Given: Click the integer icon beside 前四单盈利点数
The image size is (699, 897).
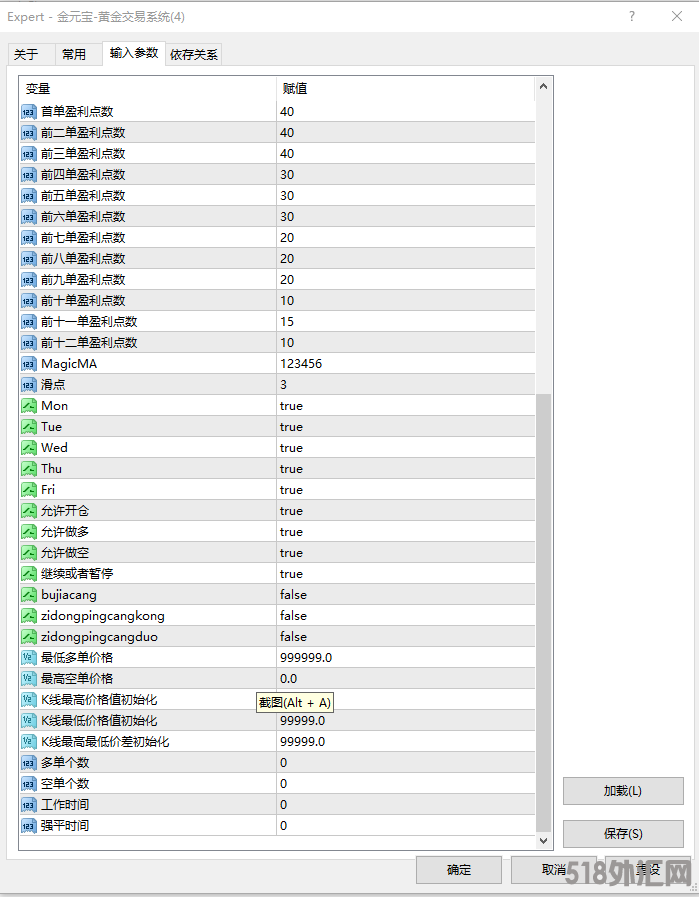Looking at the screenshot, I should 29,174.
